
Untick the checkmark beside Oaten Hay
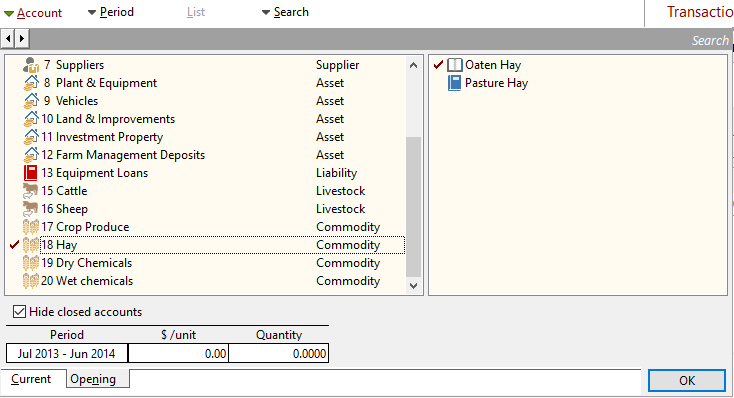pyautogui.click(x=438, y=65)
